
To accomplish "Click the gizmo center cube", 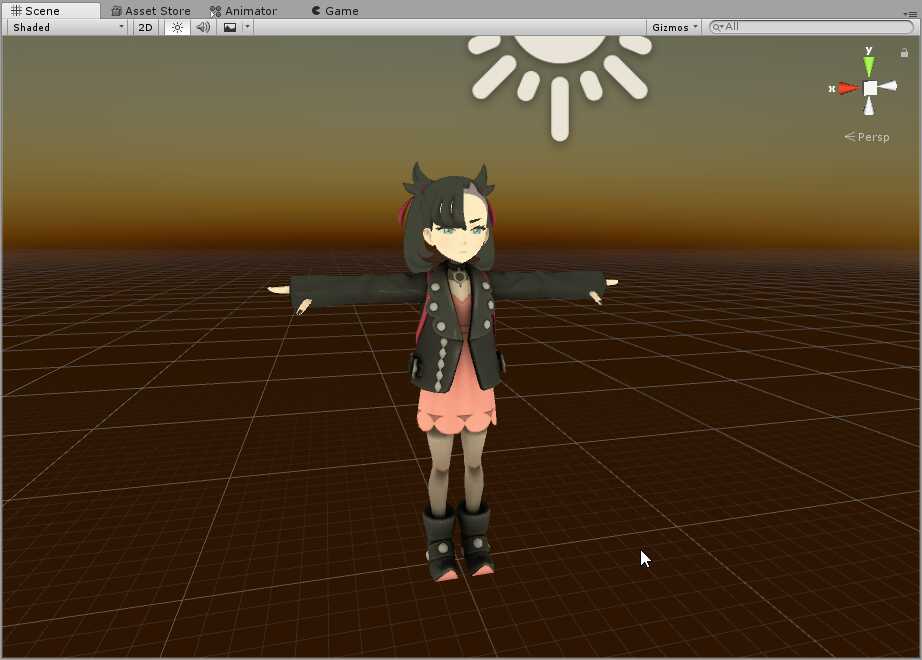I will click(x=870, y=88).
